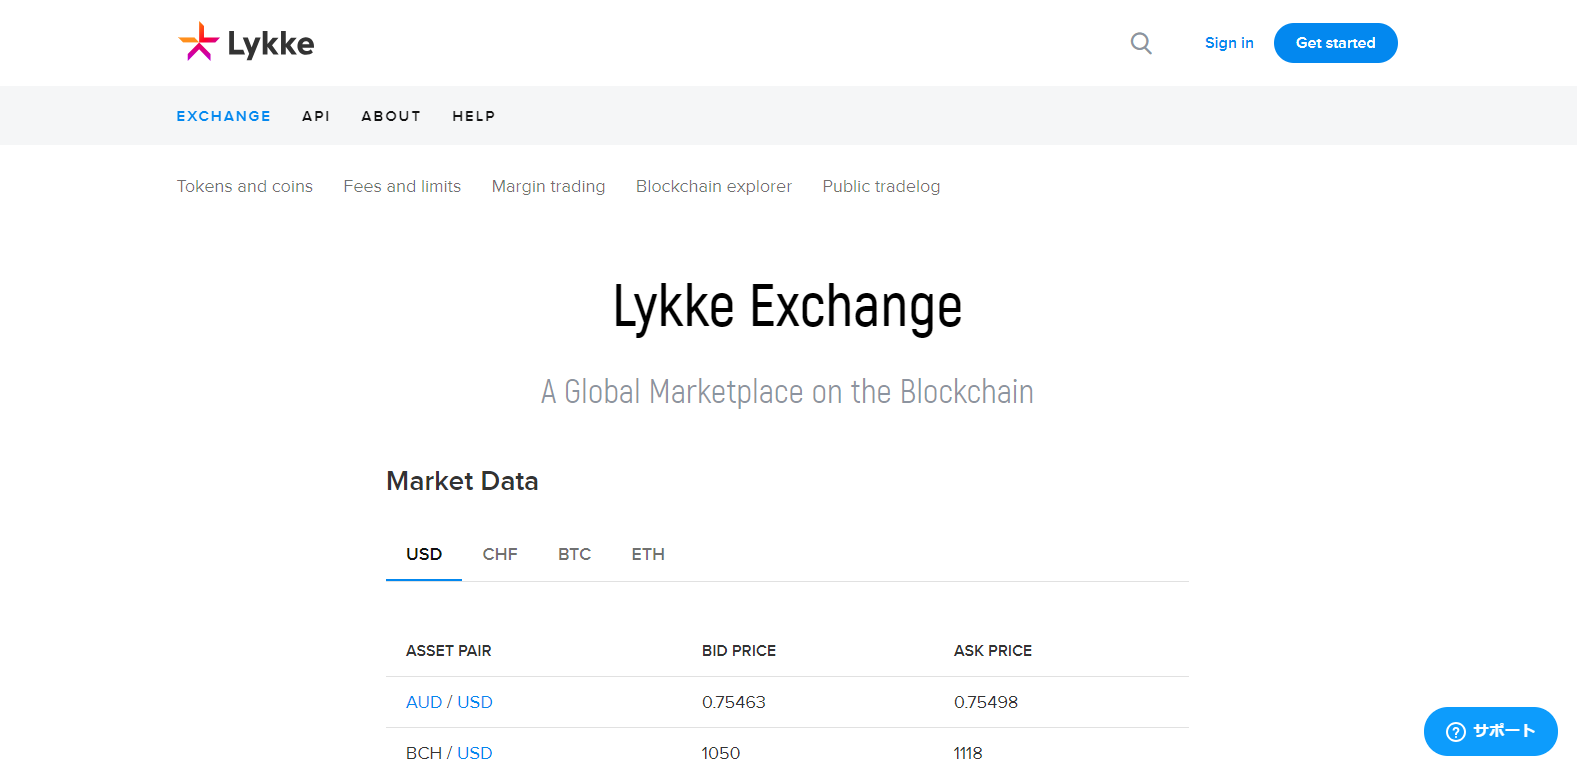Click USD in the AUD / USD pair
Image resolution: width=1577 pixels, height=762 pixels.
tap(475, 702)
